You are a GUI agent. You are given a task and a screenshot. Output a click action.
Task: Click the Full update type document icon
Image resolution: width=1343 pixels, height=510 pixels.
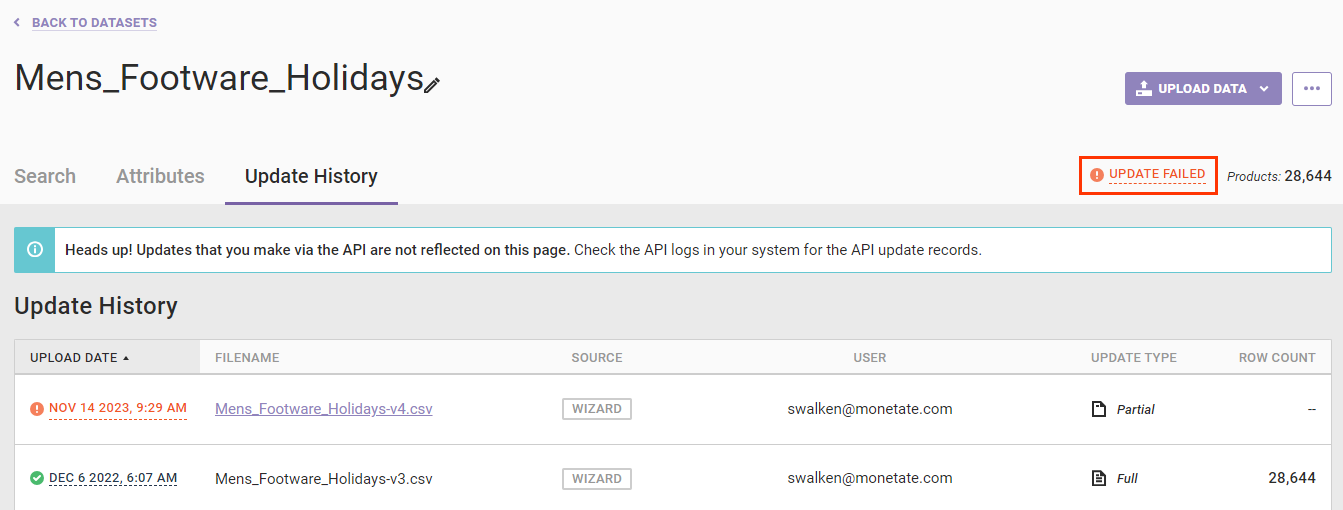click(x=1099, y=478)
